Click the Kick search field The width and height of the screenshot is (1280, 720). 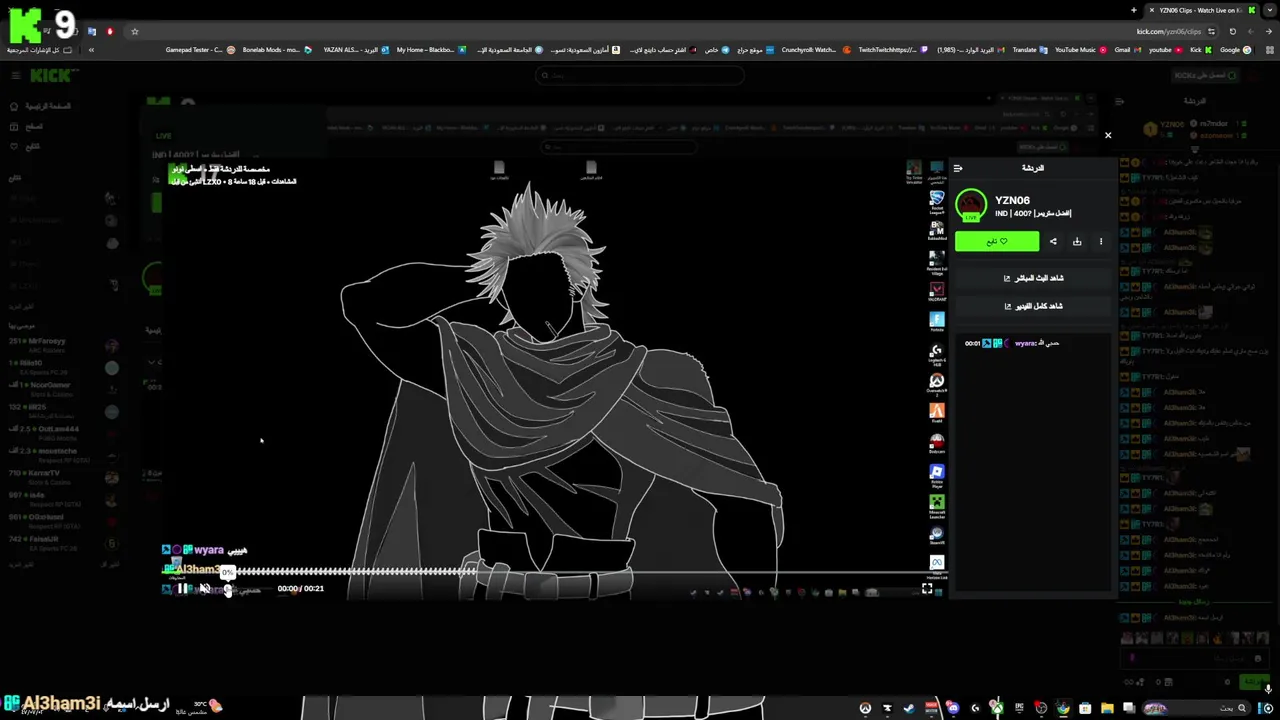pos(640,75)
